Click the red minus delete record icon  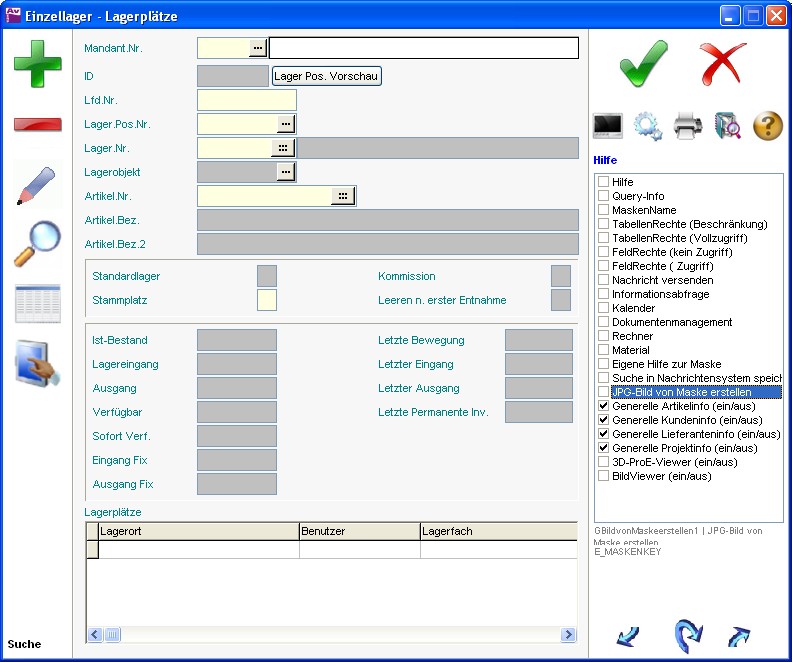point(37,124)
